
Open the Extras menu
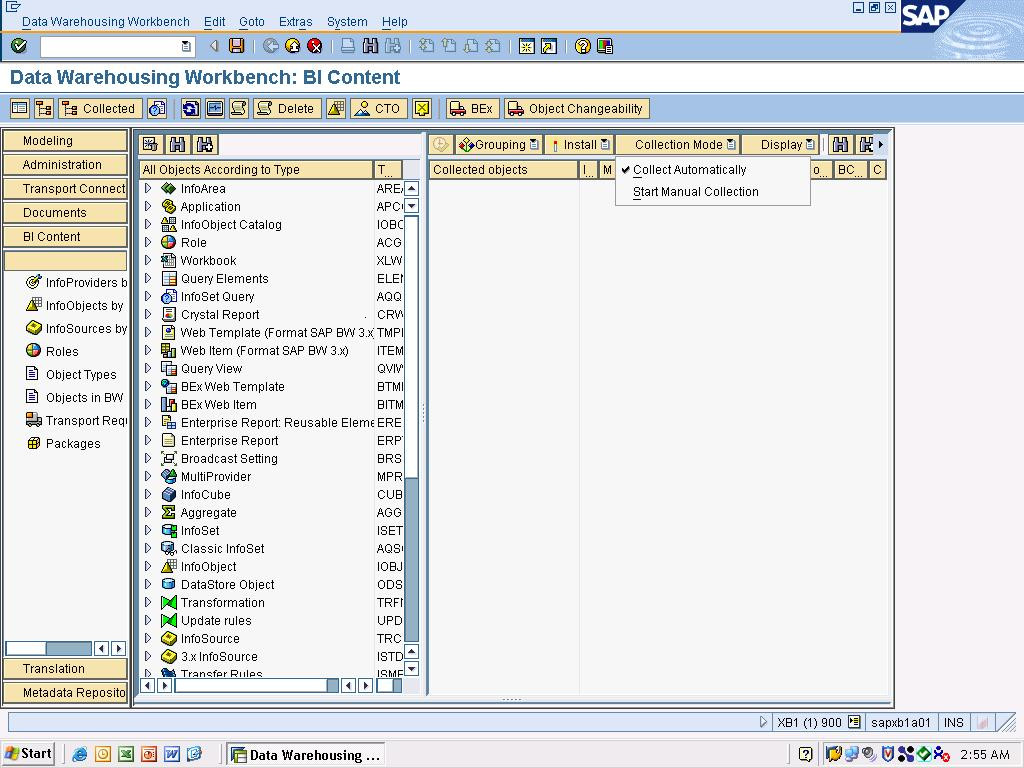[295, 22]
